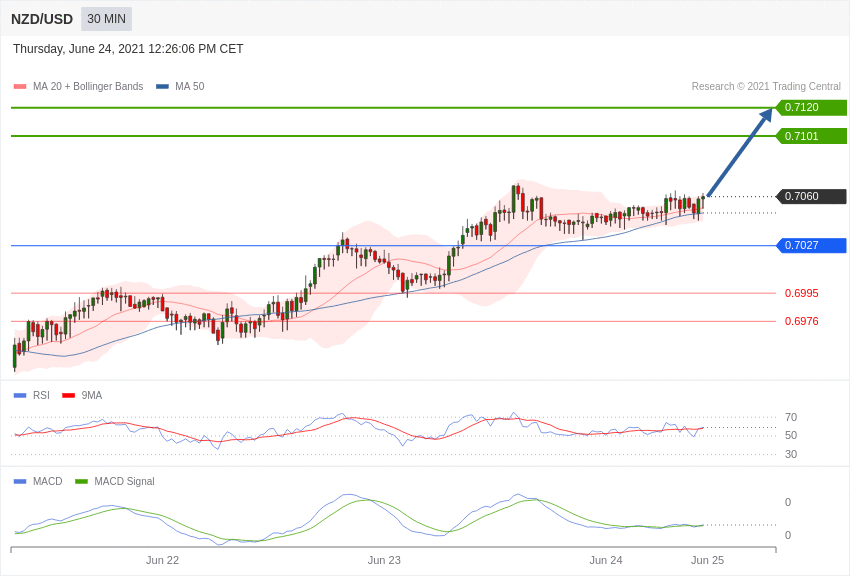Click the RSI 50 level label
850x576 pixels.
[x=791, y=435]
